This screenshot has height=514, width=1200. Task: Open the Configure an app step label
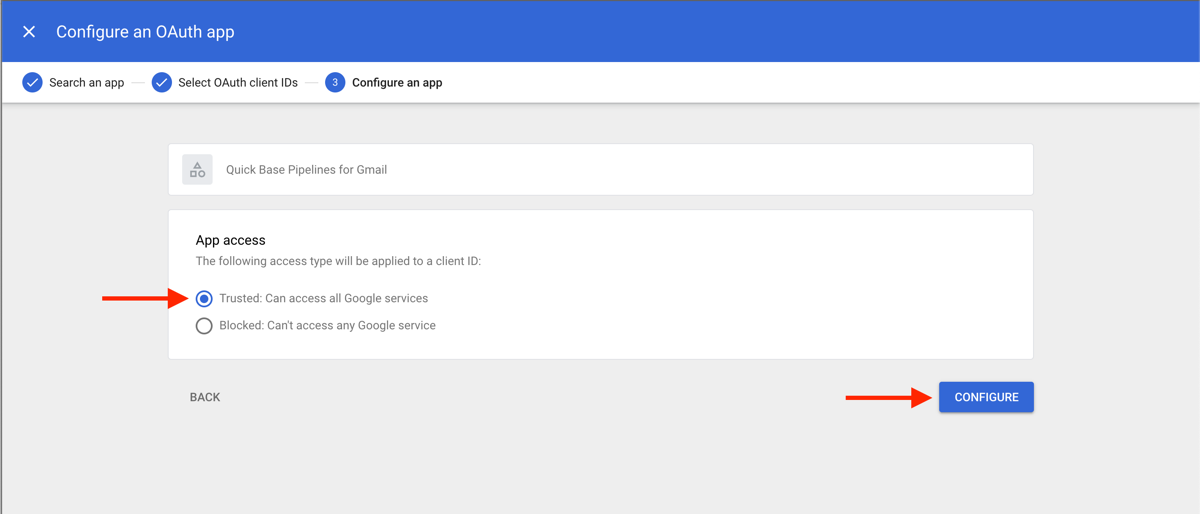click(397, 82)
